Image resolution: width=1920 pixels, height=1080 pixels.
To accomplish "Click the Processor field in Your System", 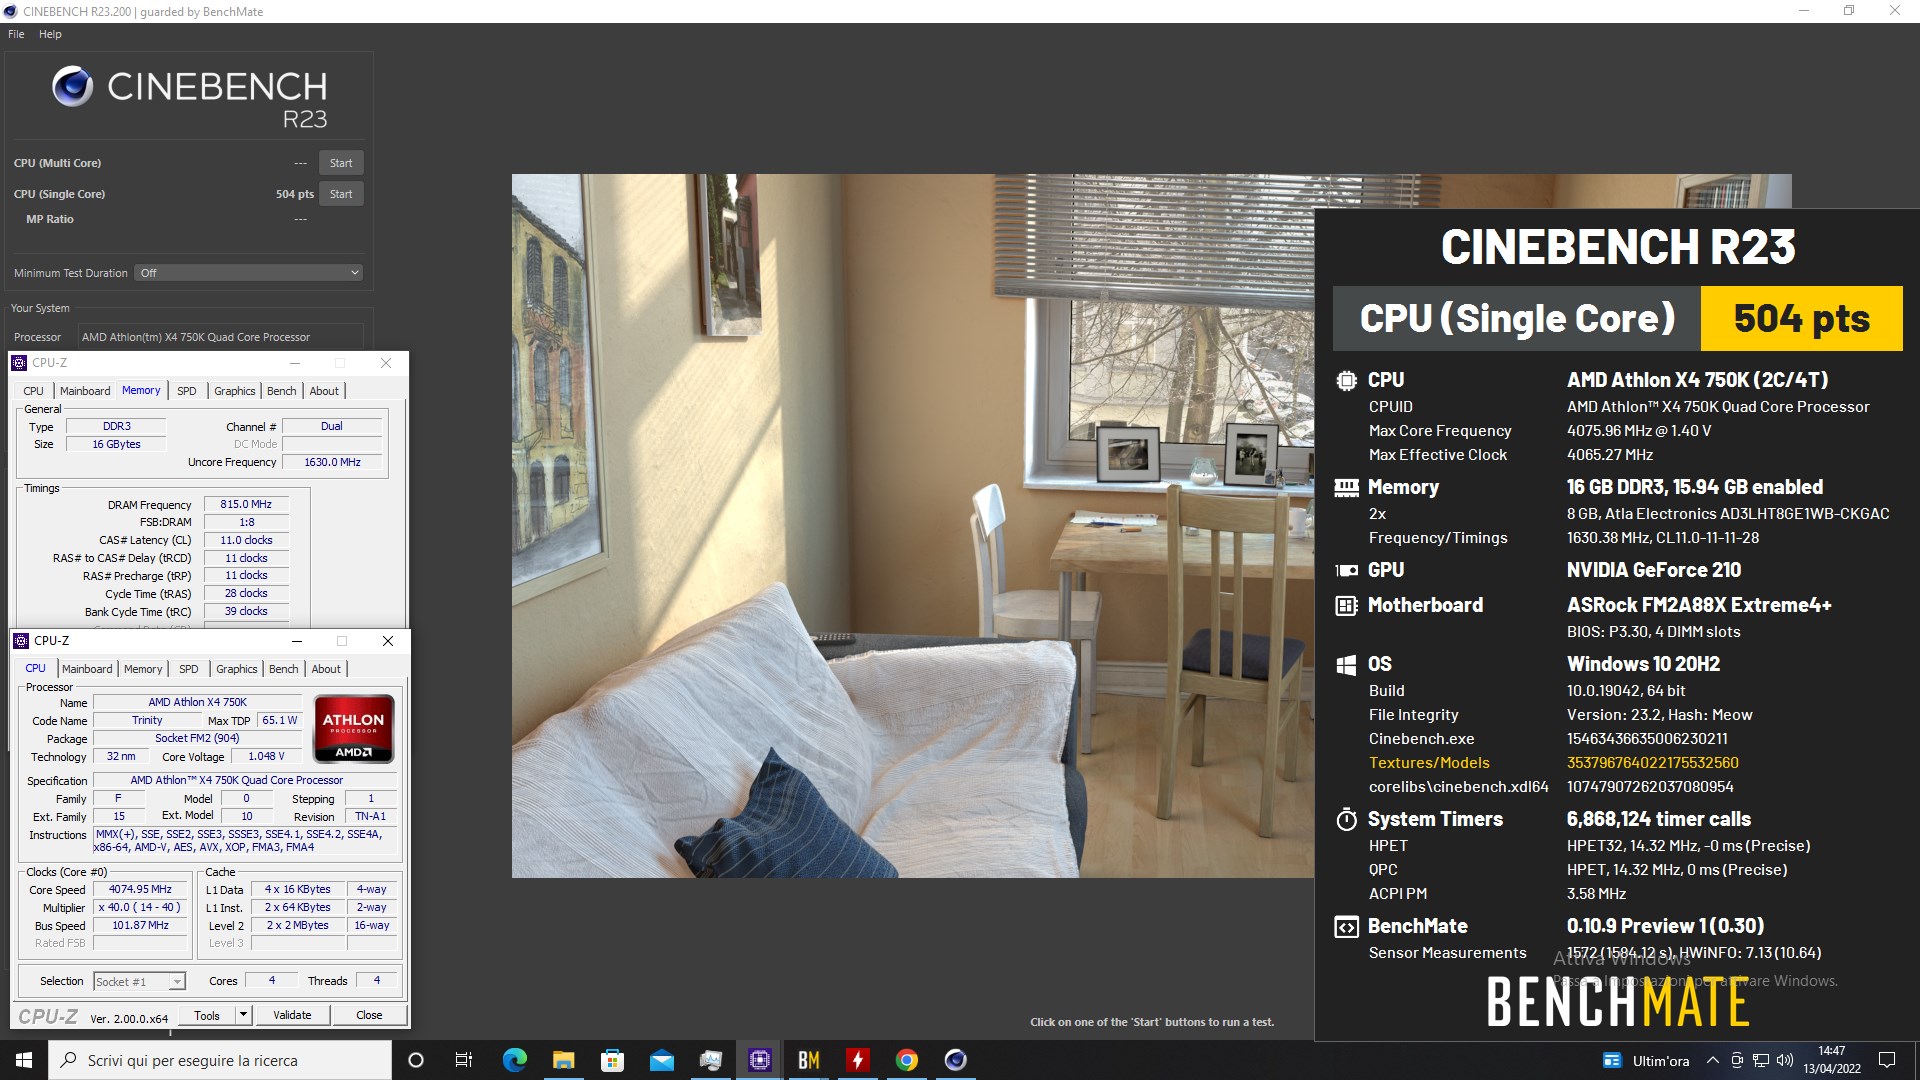I will coord(220,337).
